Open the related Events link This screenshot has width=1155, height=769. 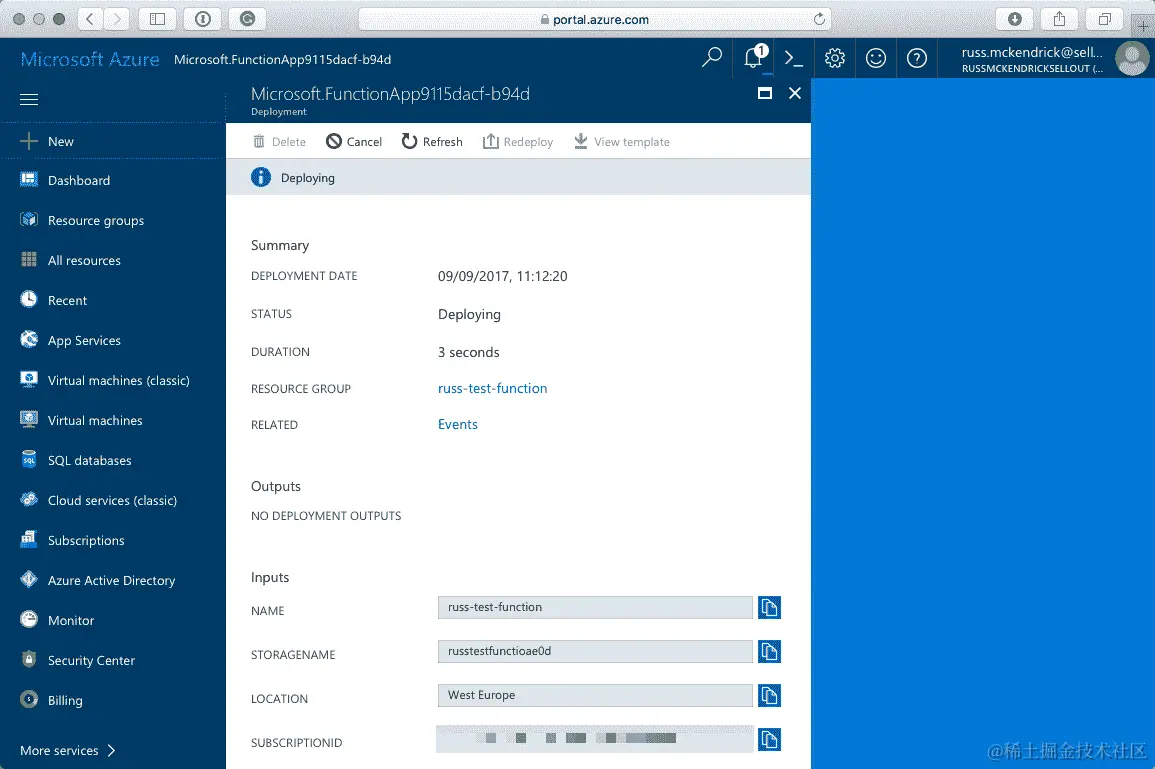click(x=457, y=424)
